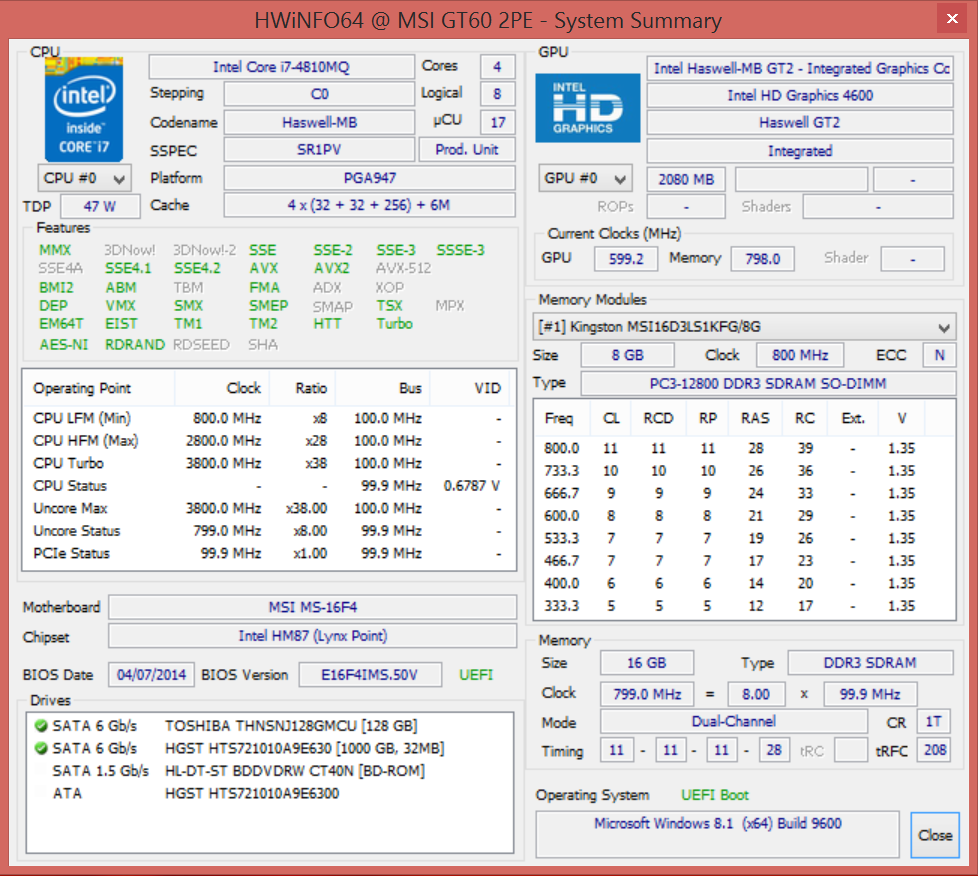The image size is (978, 876).
Task: Click the Prod. Unit field
Action: coord(467,150)
